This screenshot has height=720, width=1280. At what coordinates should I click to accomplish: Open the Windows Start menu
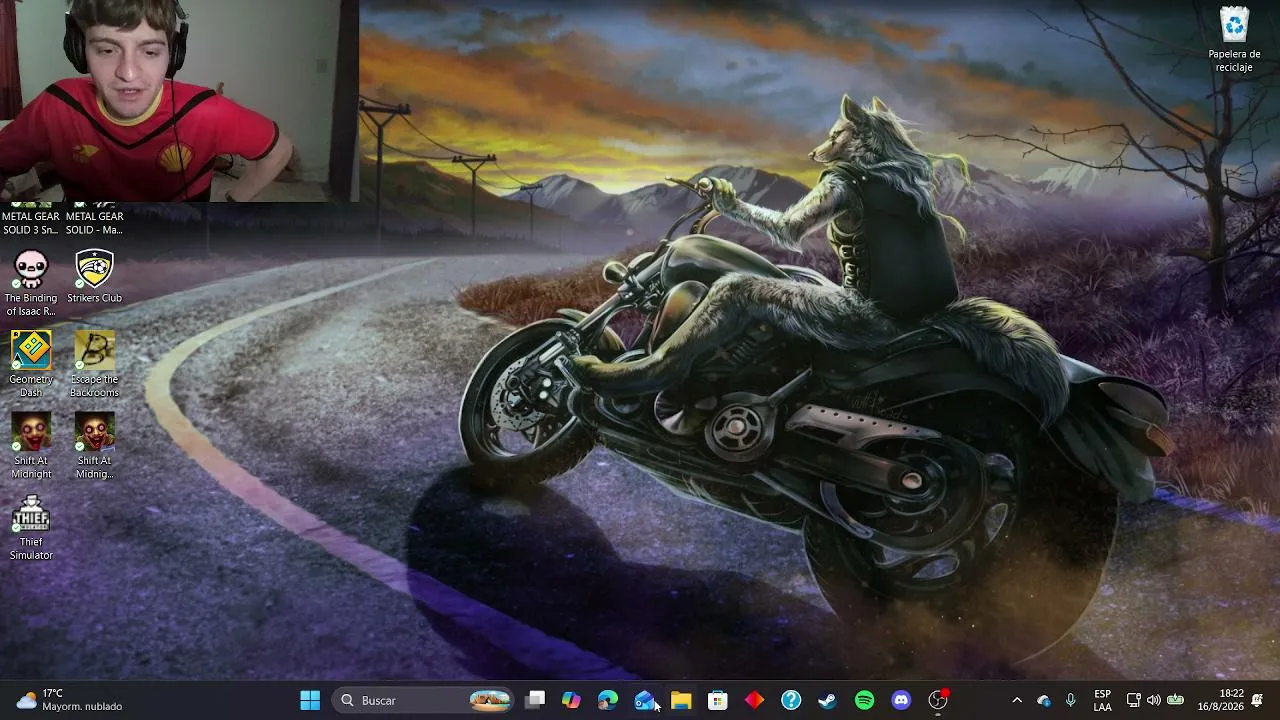coord(310,700)
